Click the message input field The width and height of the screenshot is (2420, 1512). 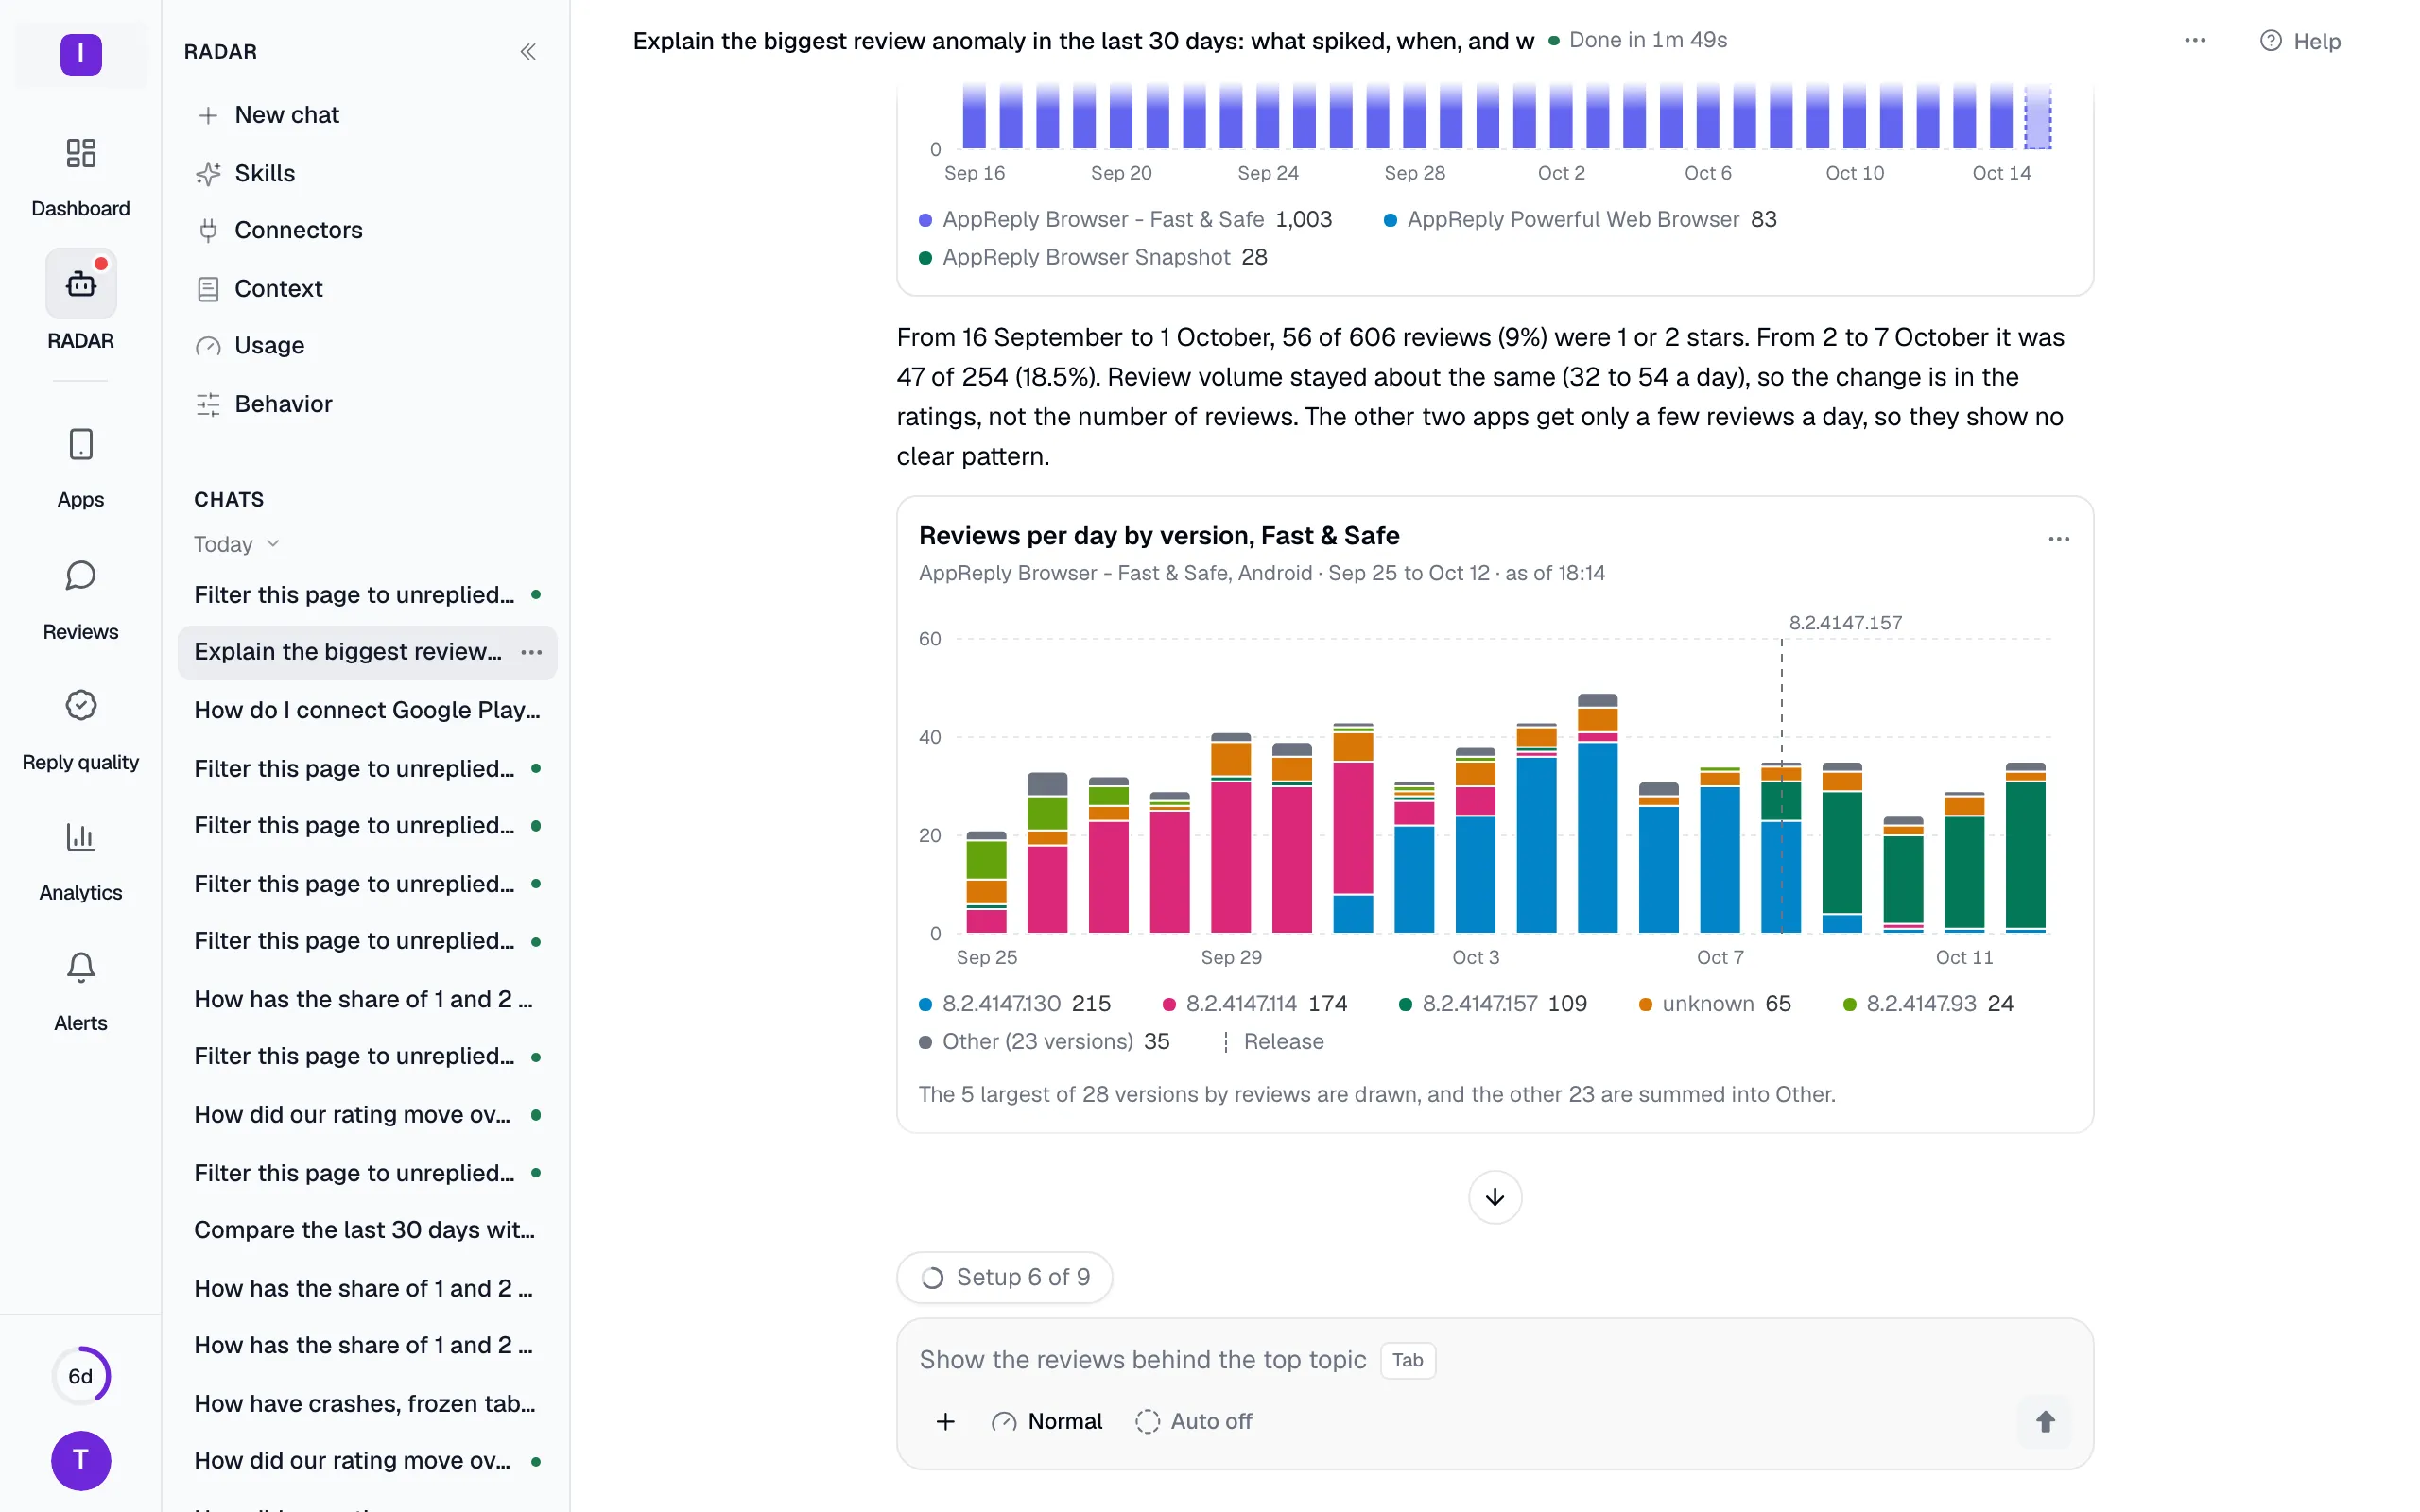click(1494, 1360)
